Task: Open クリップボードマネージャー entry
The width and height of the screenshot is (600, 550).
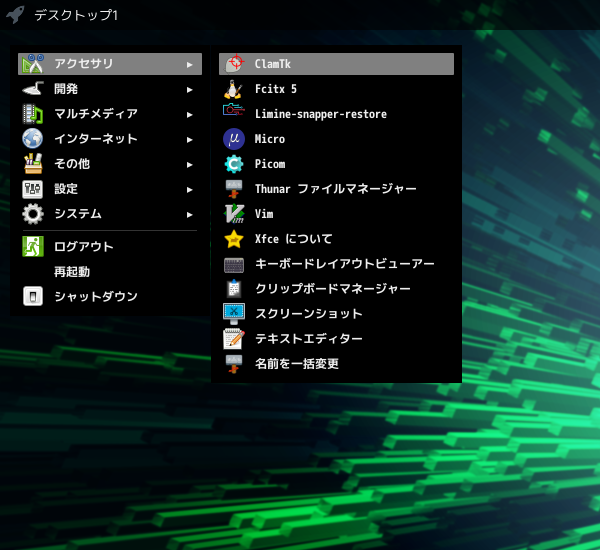Action: point(336,289)
